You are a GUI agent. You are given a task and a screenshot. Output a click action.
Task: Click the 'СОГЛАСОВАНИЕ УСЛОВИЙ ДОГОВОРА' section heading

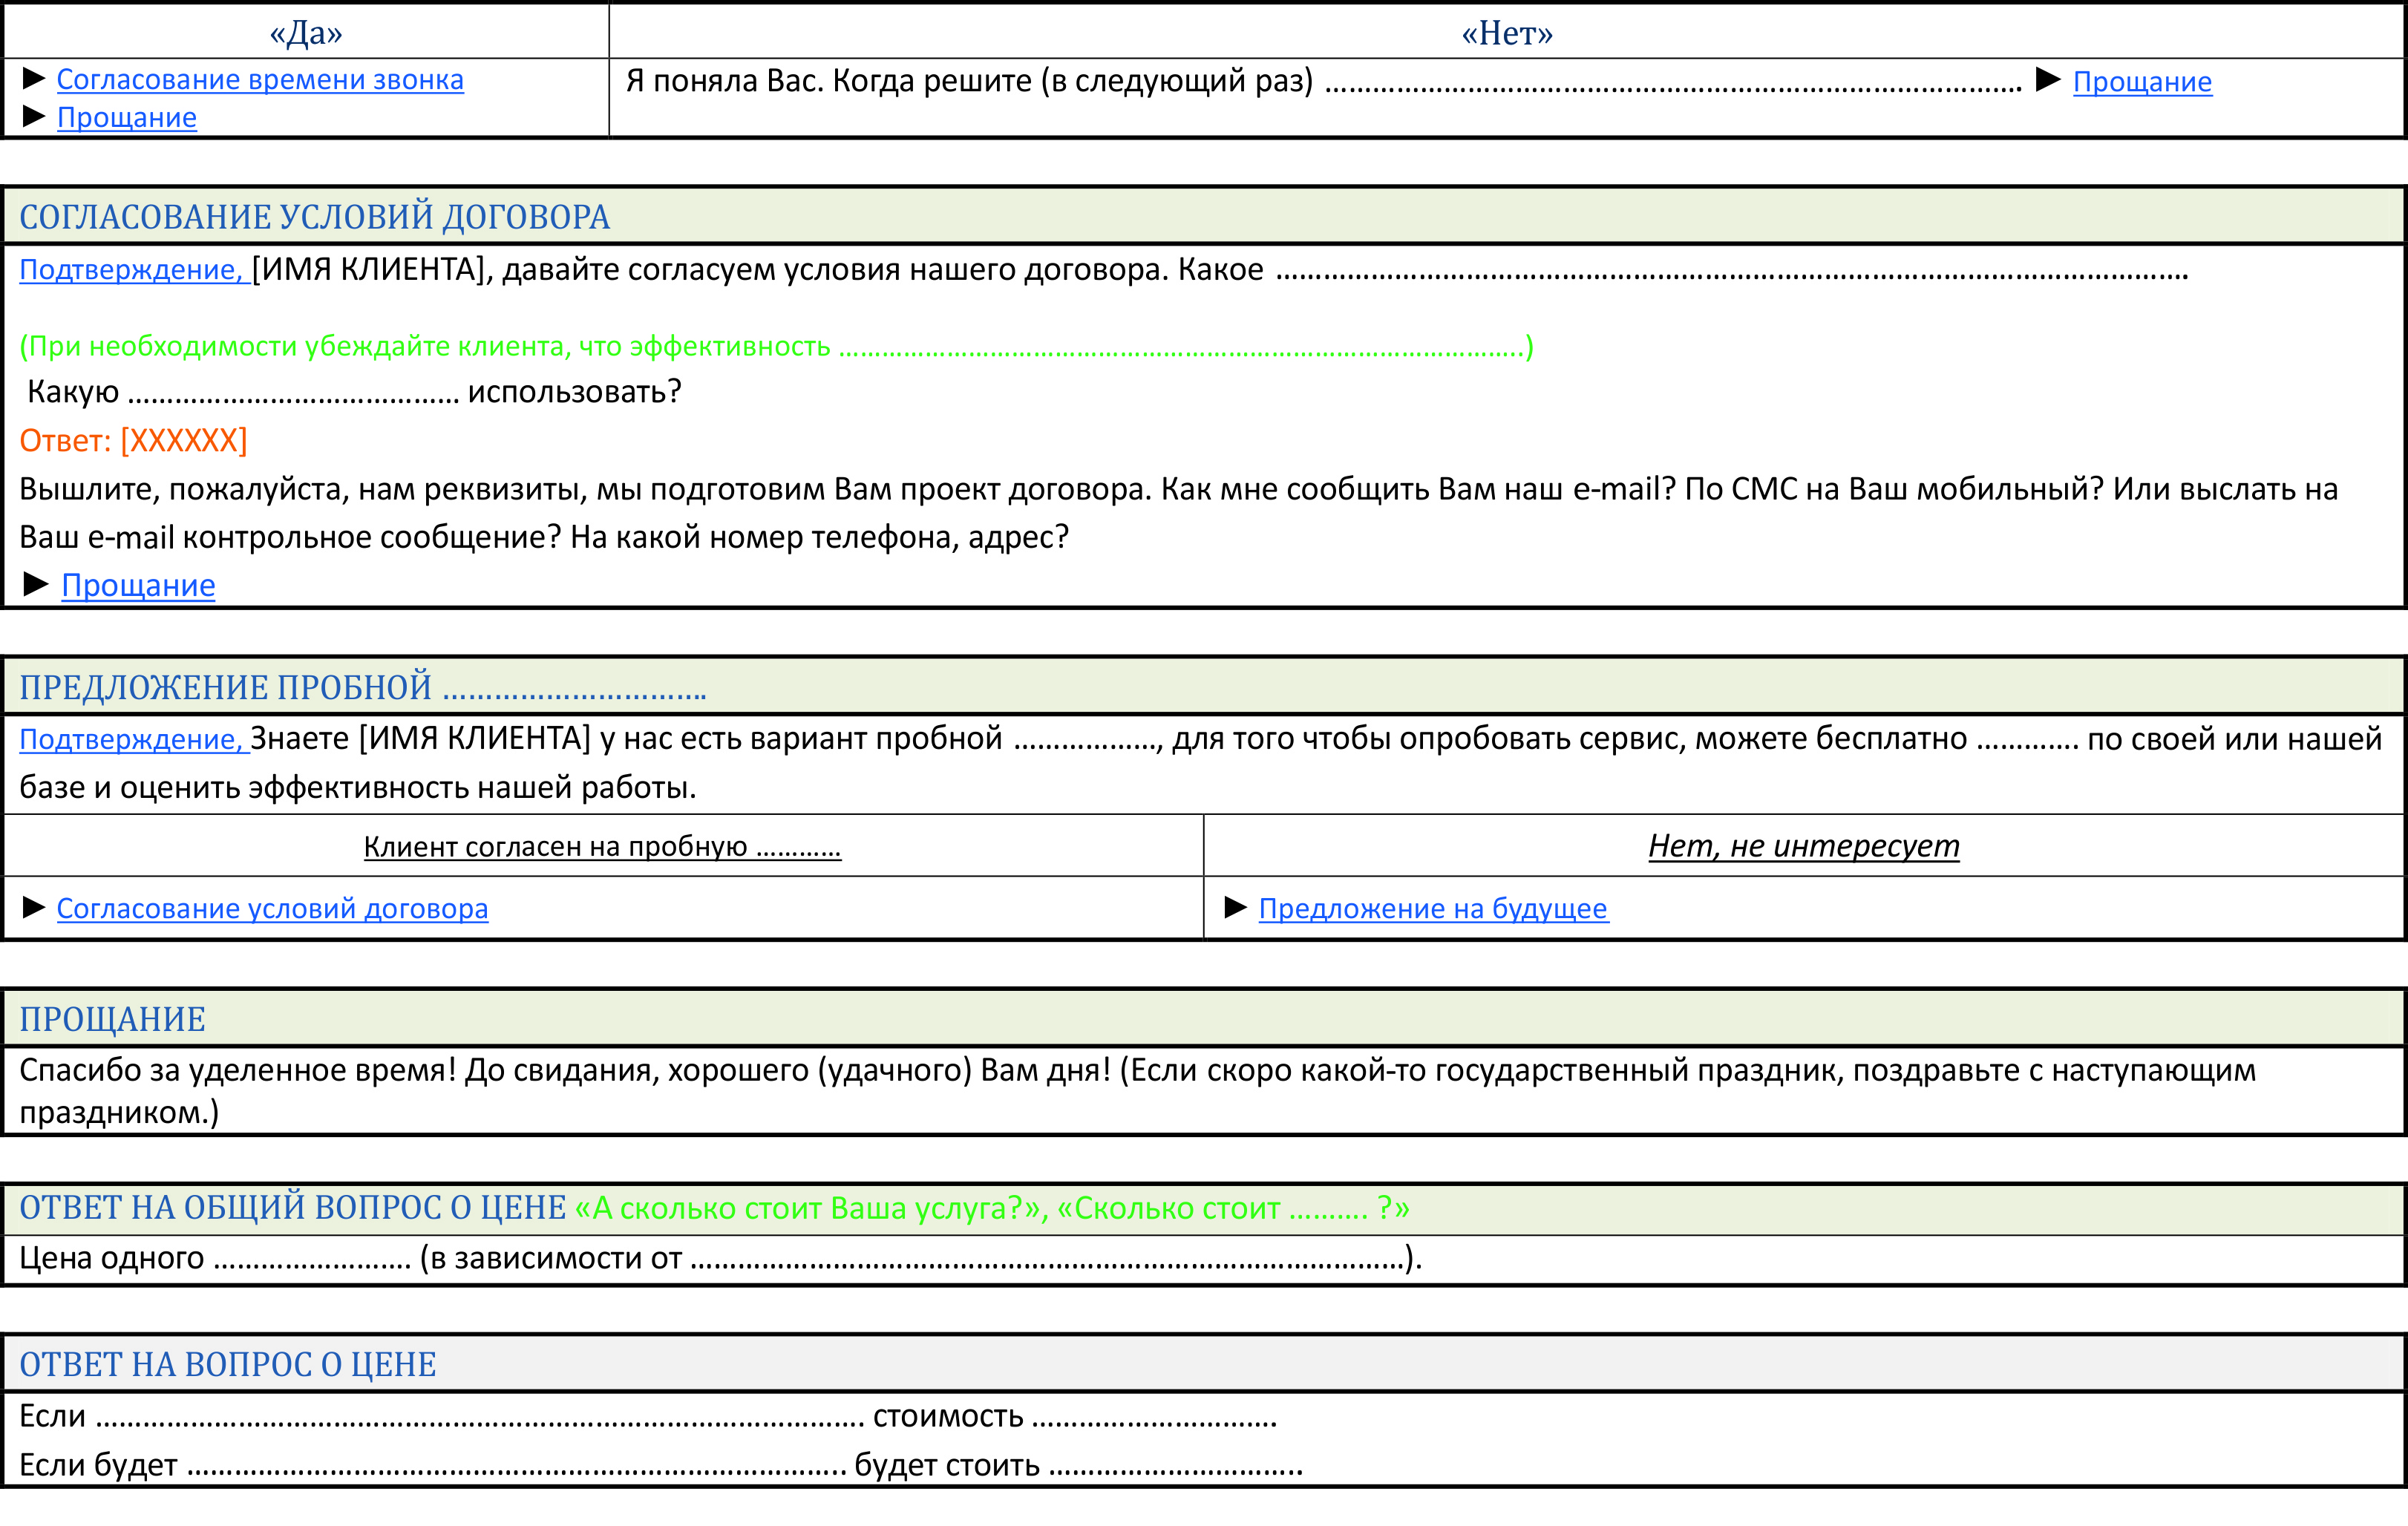click(x=314, y=217)
